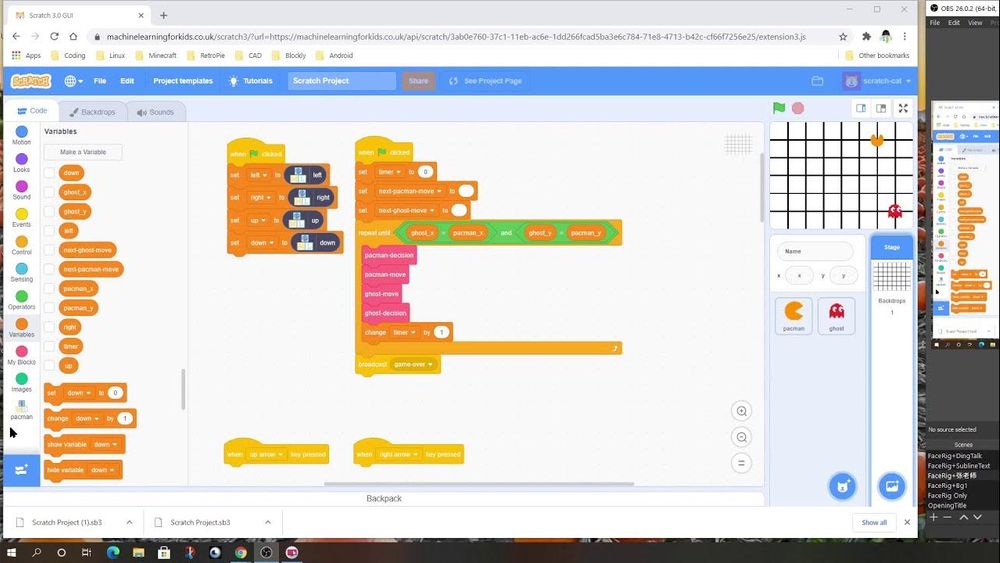This screenshot has width=1000, height=563.
Task: Reload the browser page
Action: pyautogui.click(x=54, y=36)
